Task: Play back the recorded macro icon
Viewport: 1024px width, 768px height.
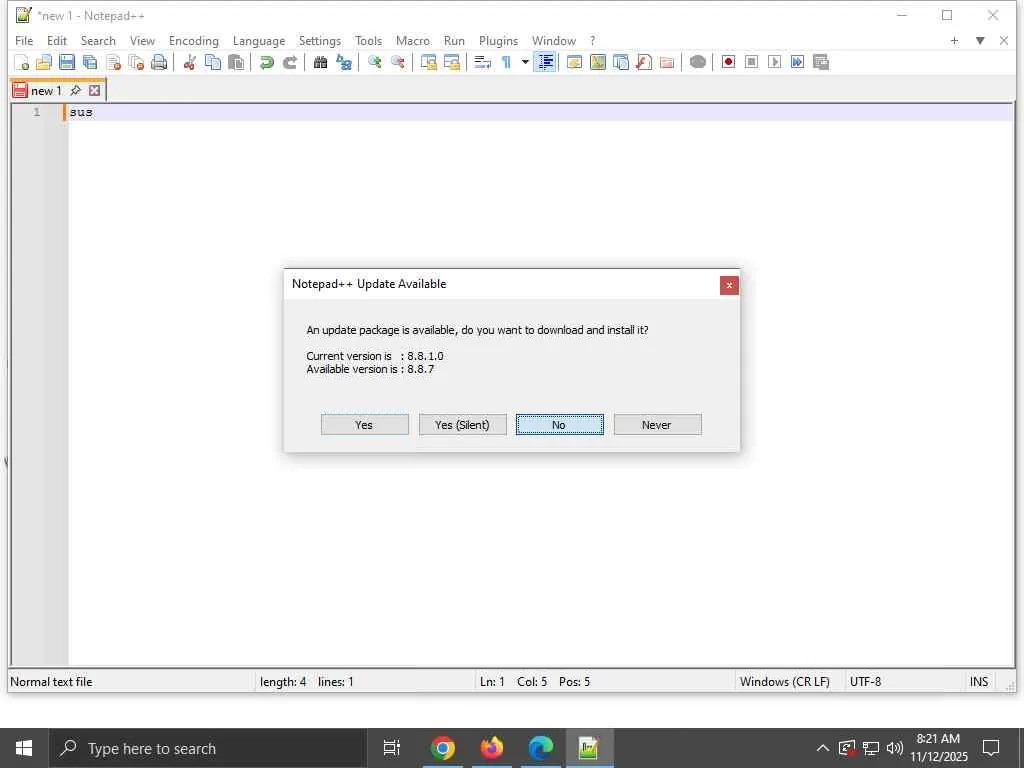Action: [775, 63]
